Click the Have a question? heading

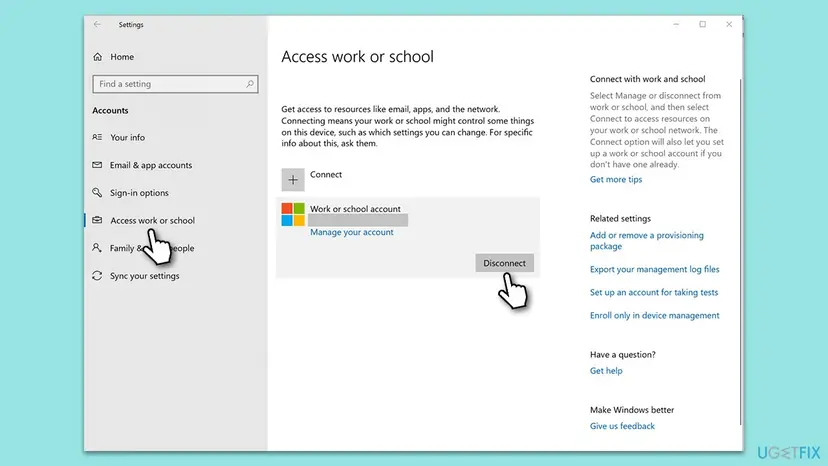coord(623,355)
